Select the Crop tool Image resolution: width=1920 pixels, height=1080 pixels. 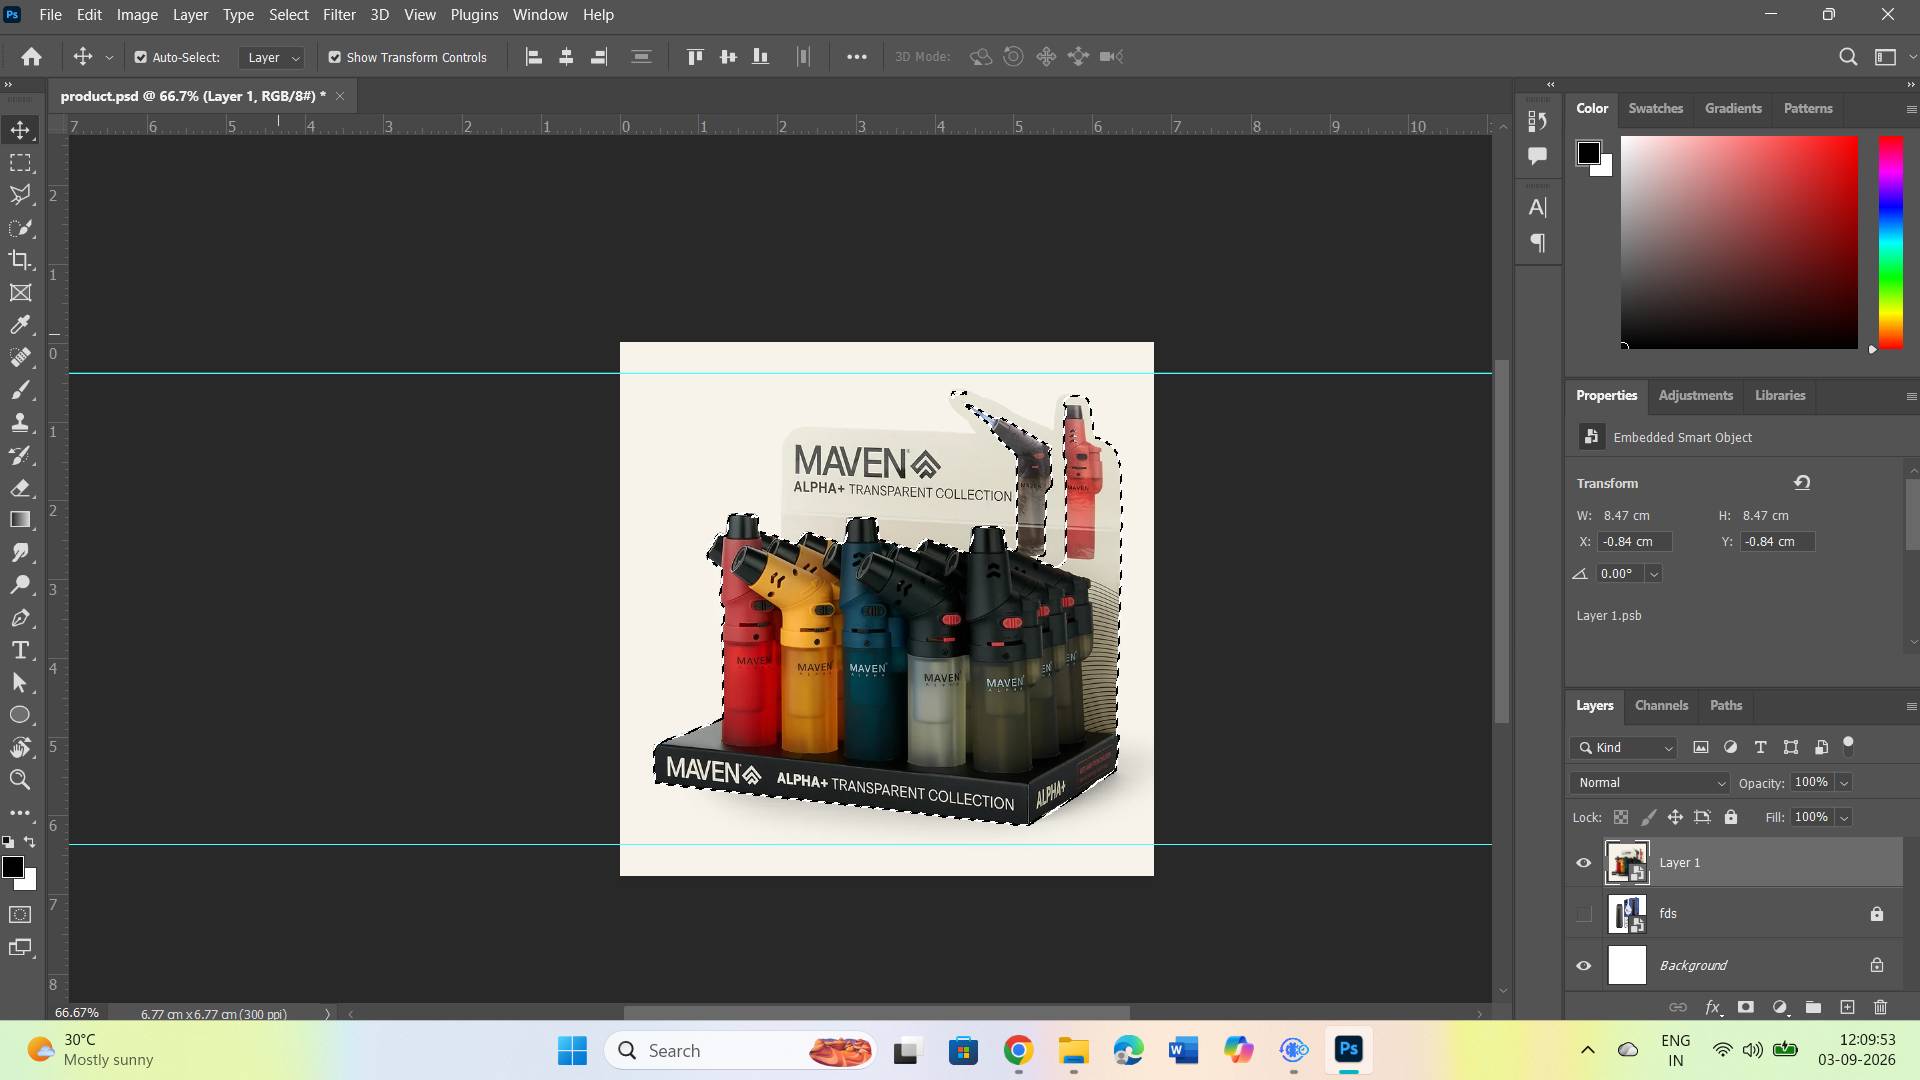click(x=20, y=260)
